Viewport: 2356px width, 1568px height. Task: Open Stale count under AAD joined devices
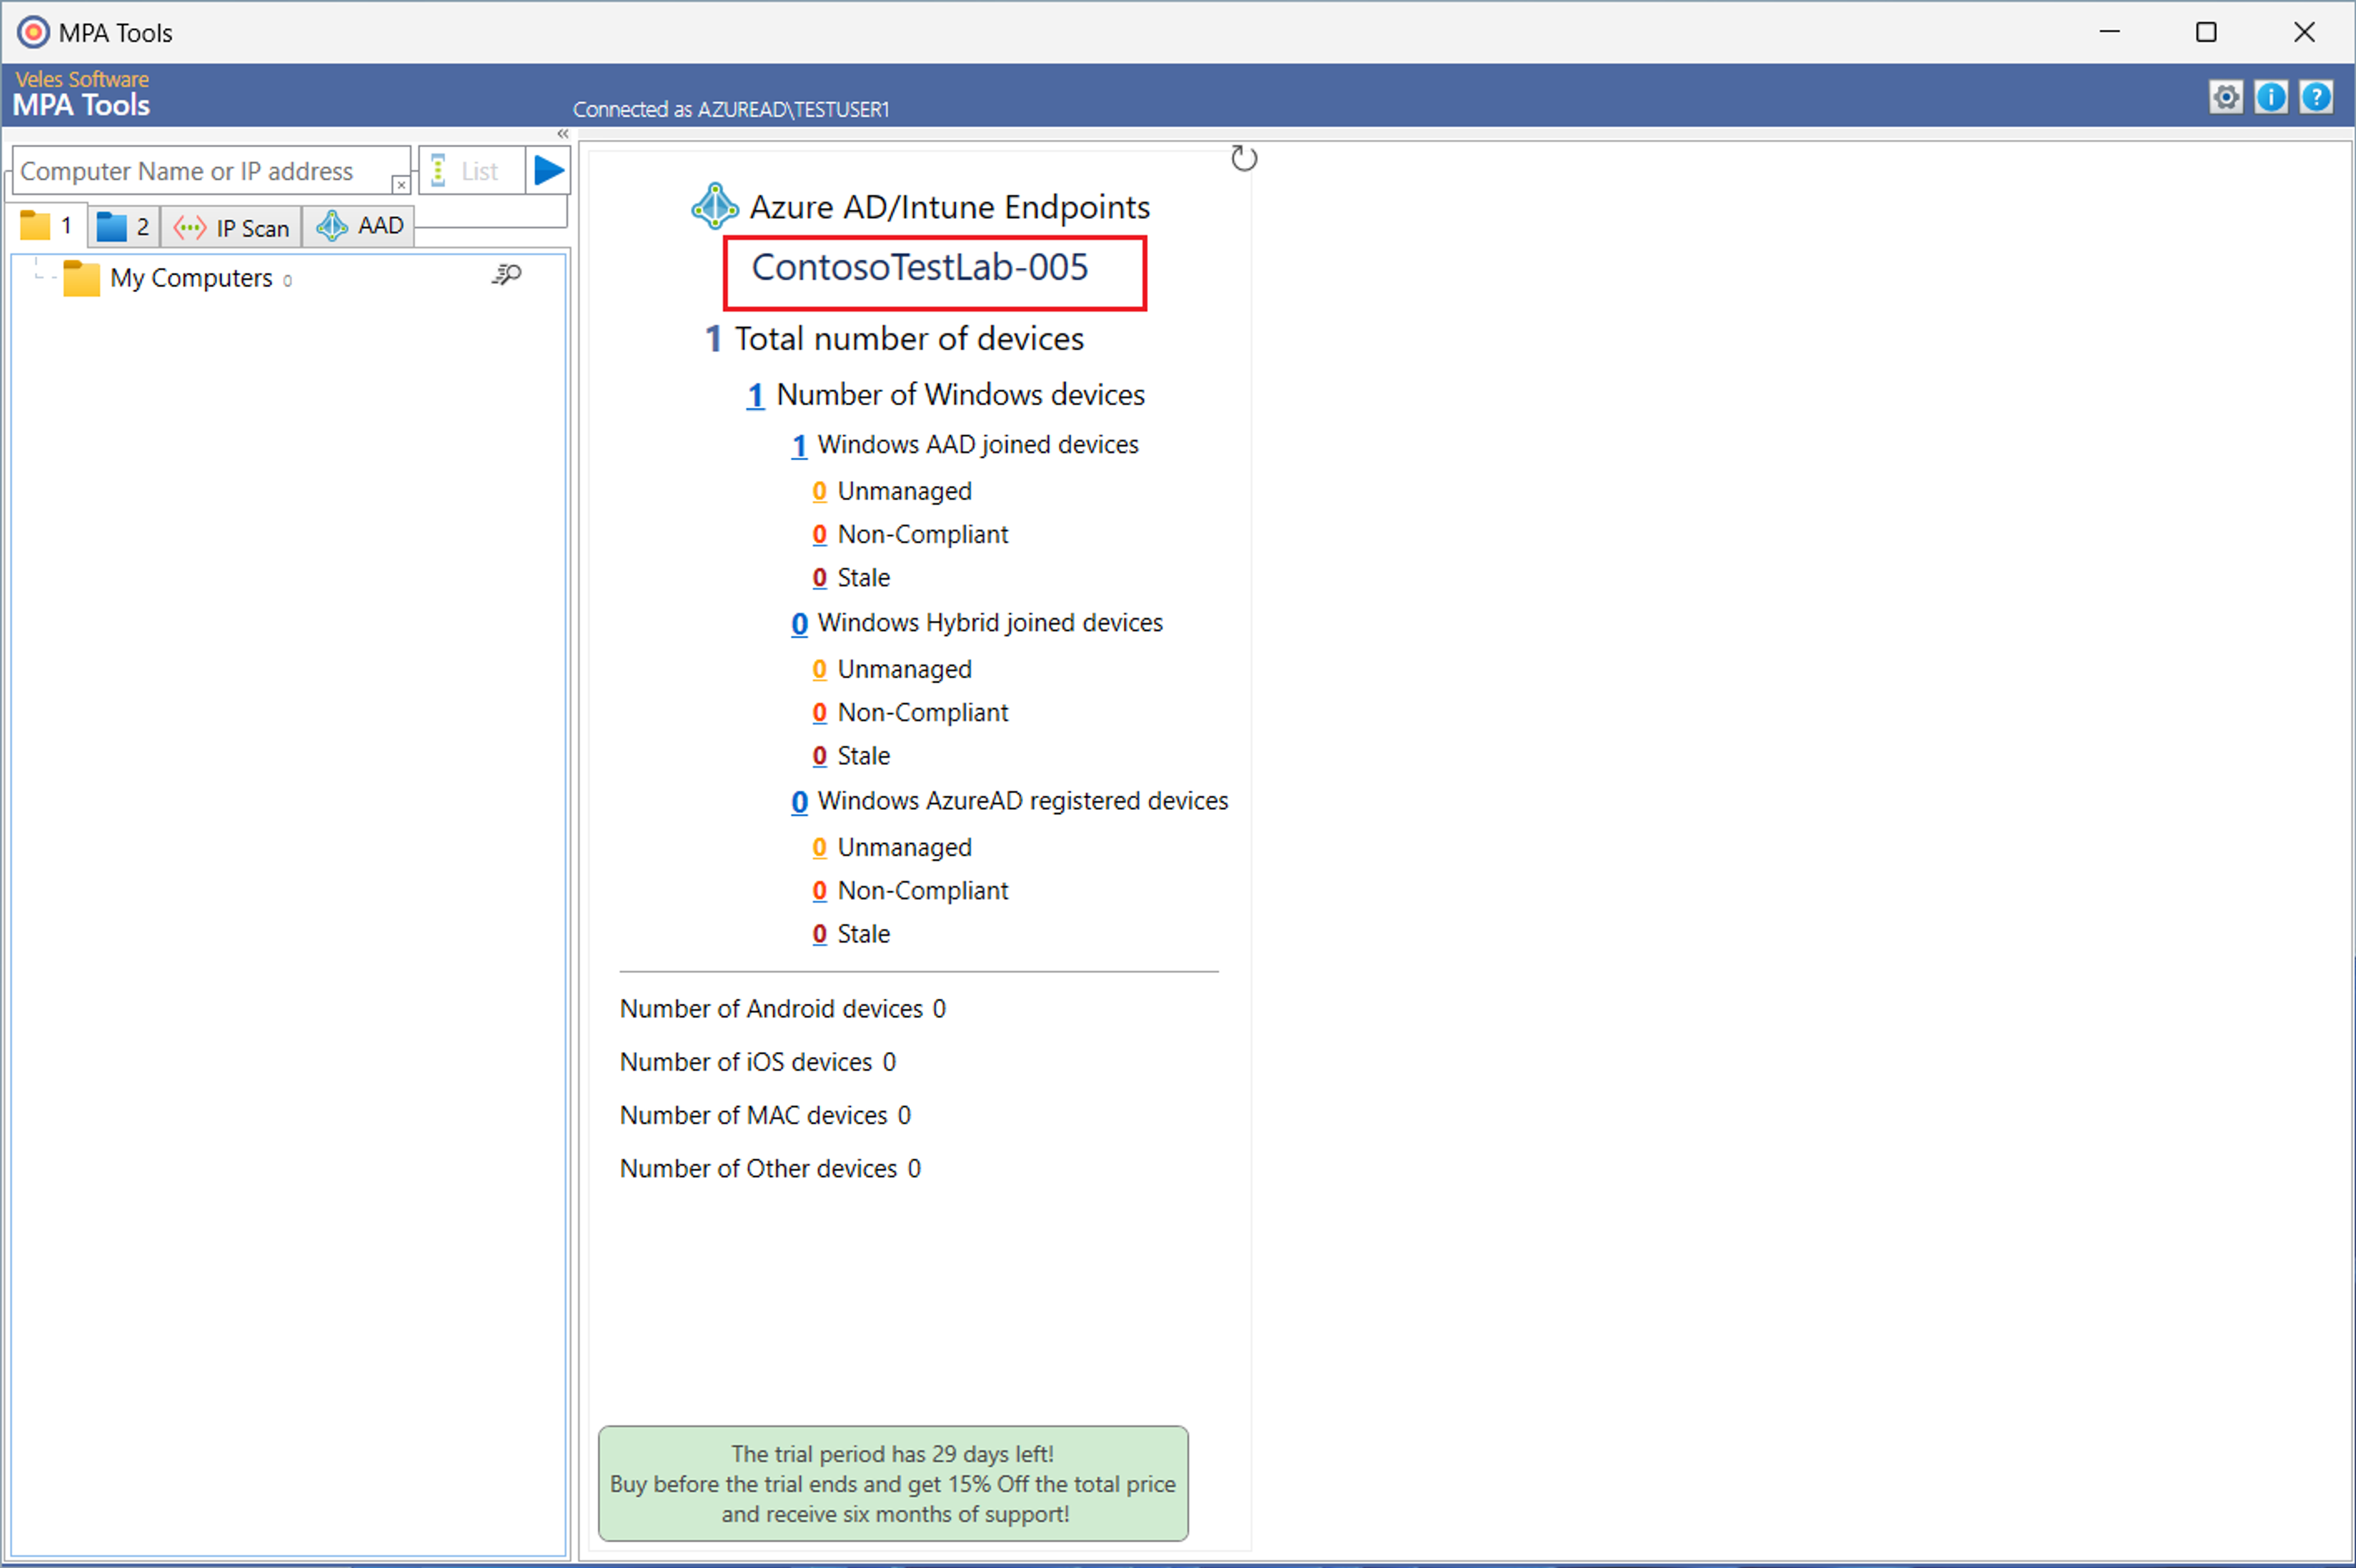[x=819, y=578]
